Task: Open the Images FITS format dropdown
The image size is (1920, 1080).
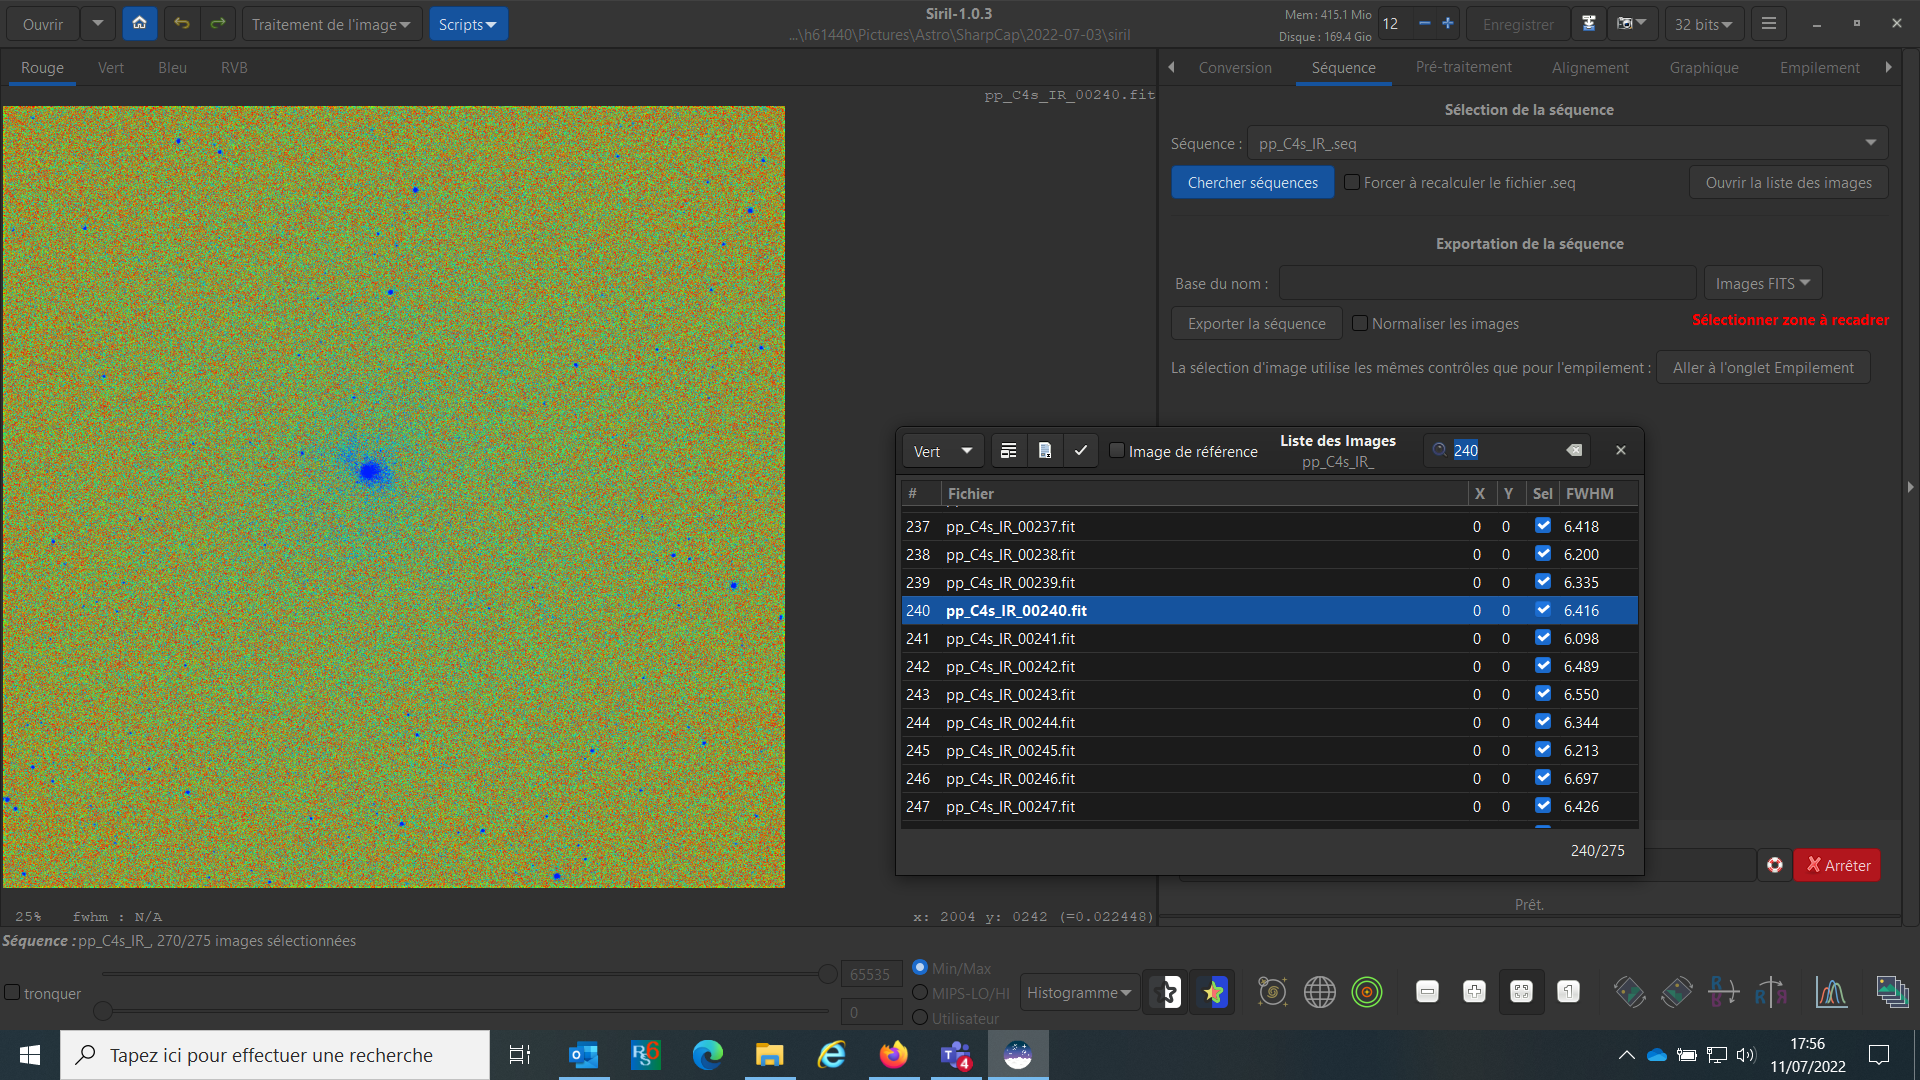Action: pos(1762,284)
